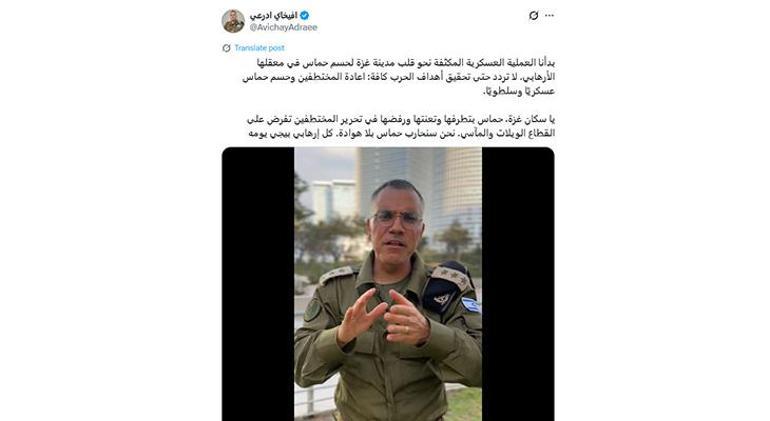Play the embedded video of the officer

pyautogui.click(x=388, y=284)
